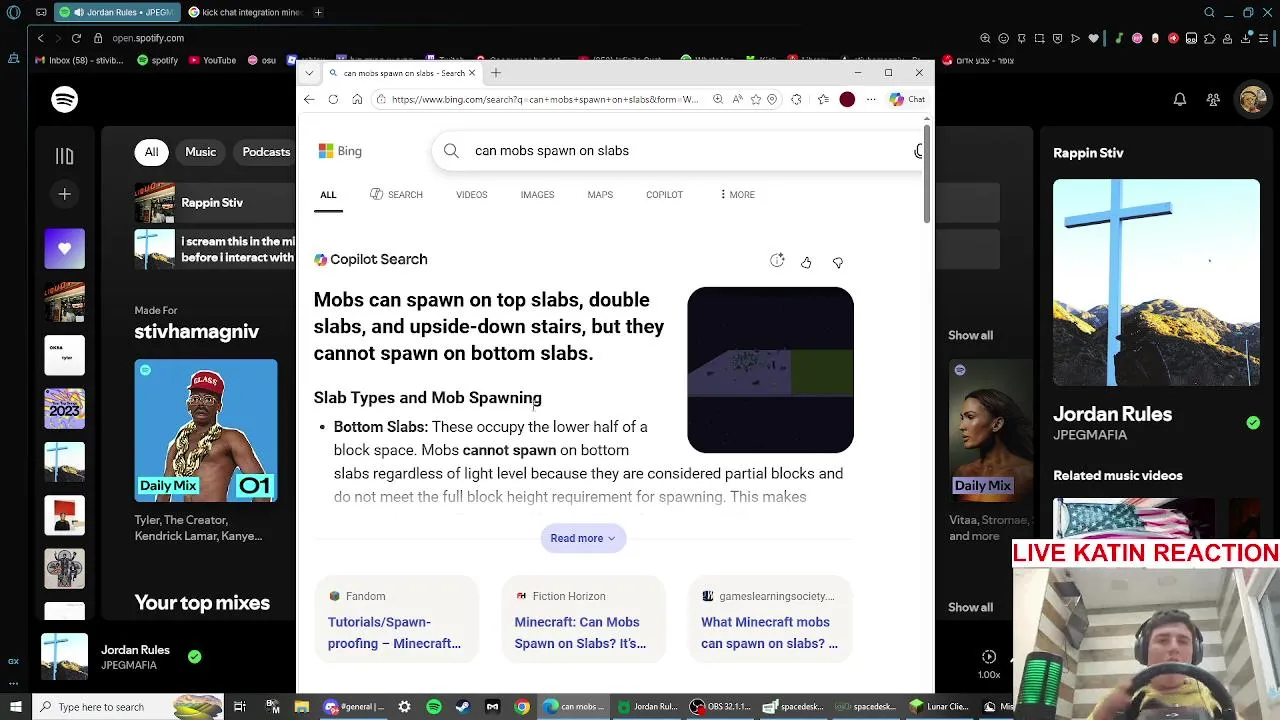Select the ALL results tab

point(328,194)
